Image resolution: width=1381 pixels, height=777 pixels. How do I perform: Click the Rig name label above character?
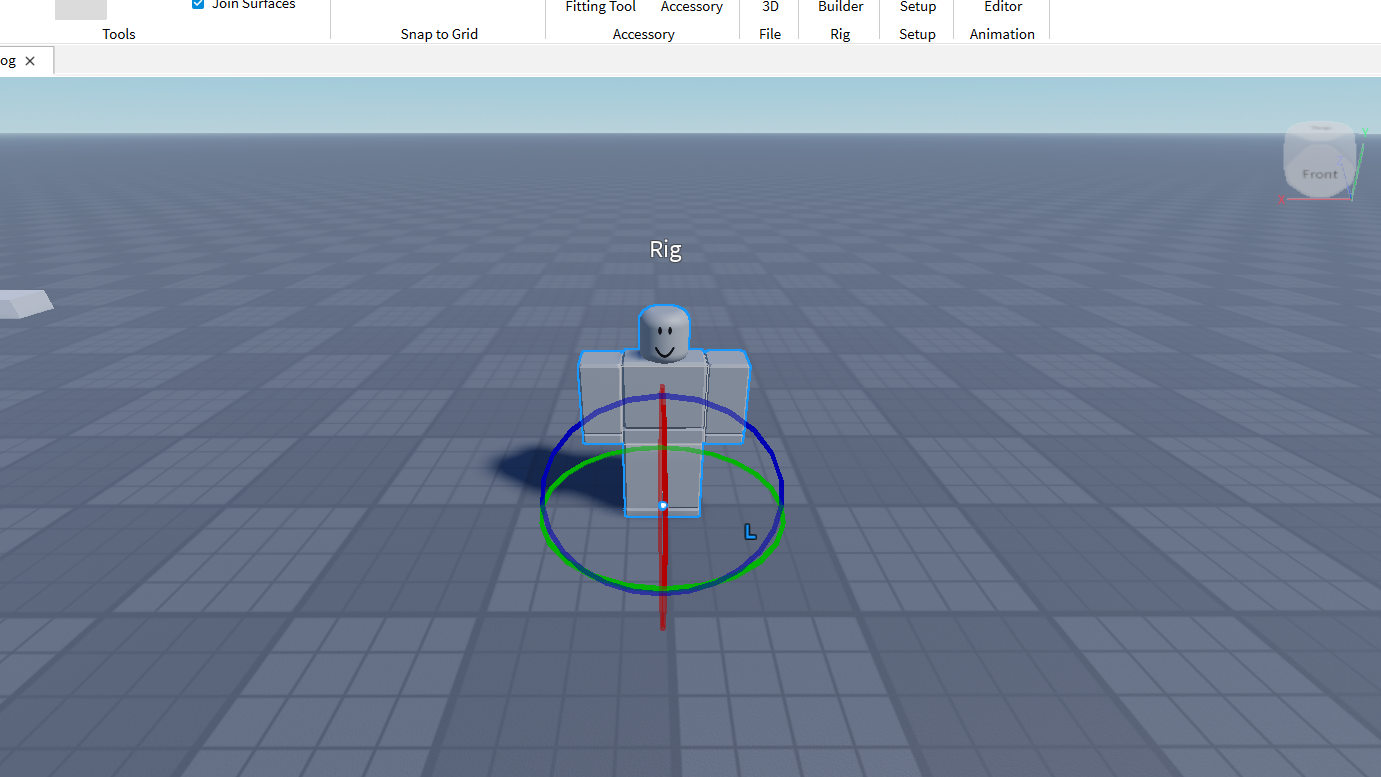[x=665, y=249]
